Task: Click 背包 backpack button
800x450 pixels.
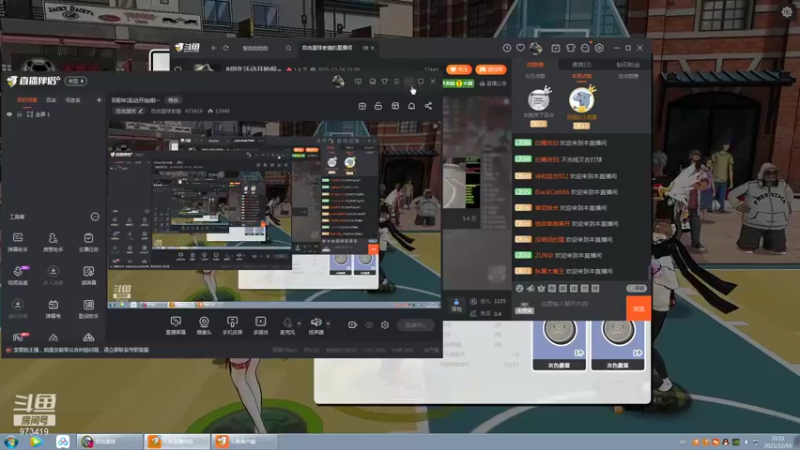Action: pyautogui.click(x=457, y=305)
